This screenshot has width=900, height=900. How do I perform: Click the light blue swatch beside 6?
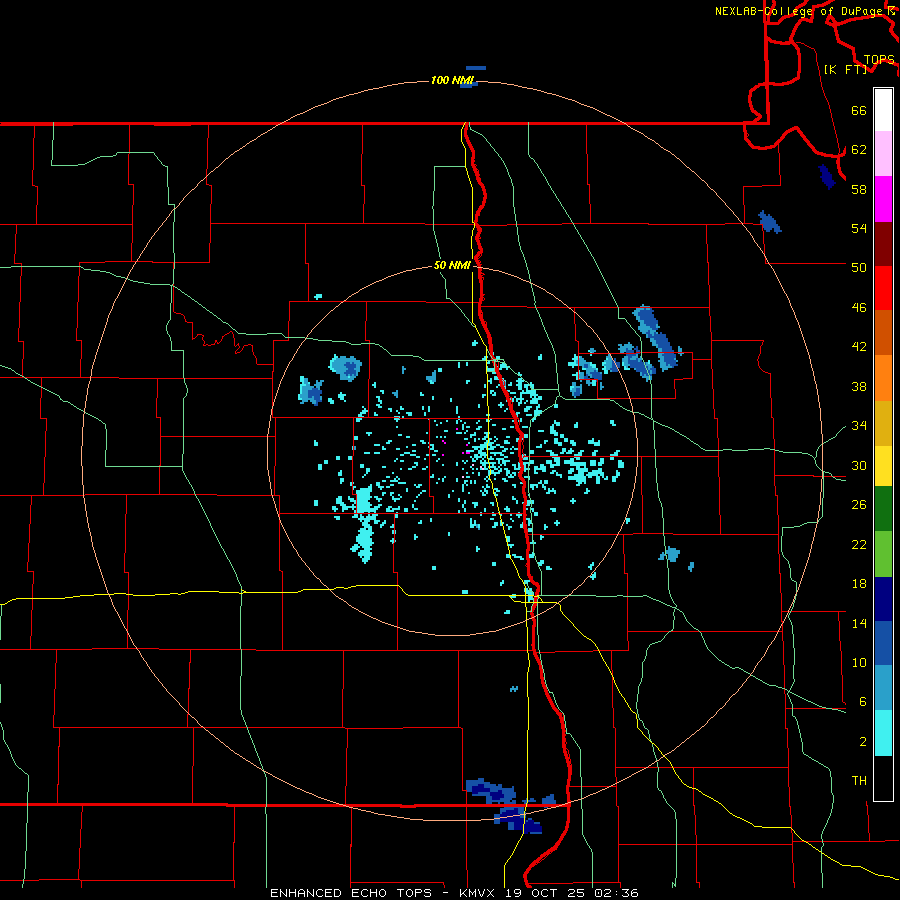tap(883, 688)
